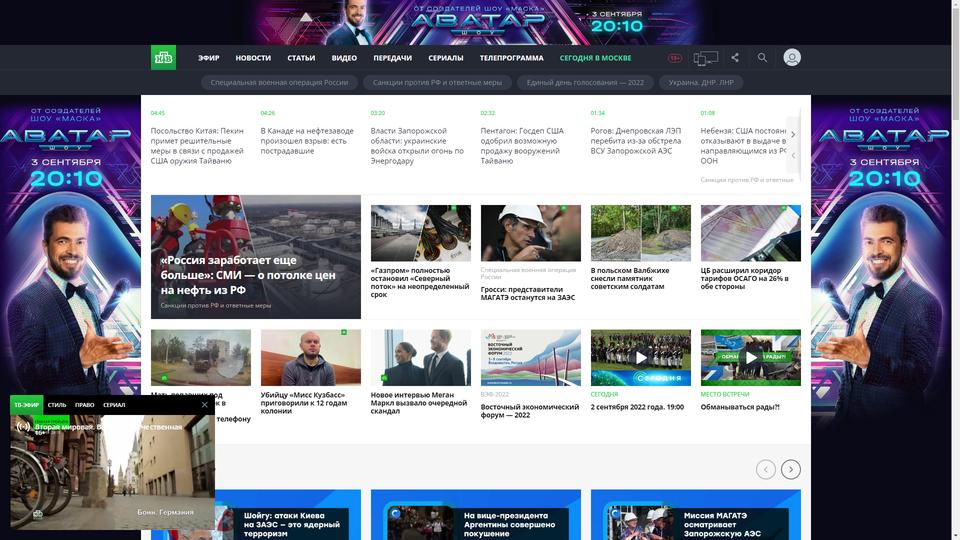Close the floating TV player
The image size is (960, 540).
click(x=204, y=405)
